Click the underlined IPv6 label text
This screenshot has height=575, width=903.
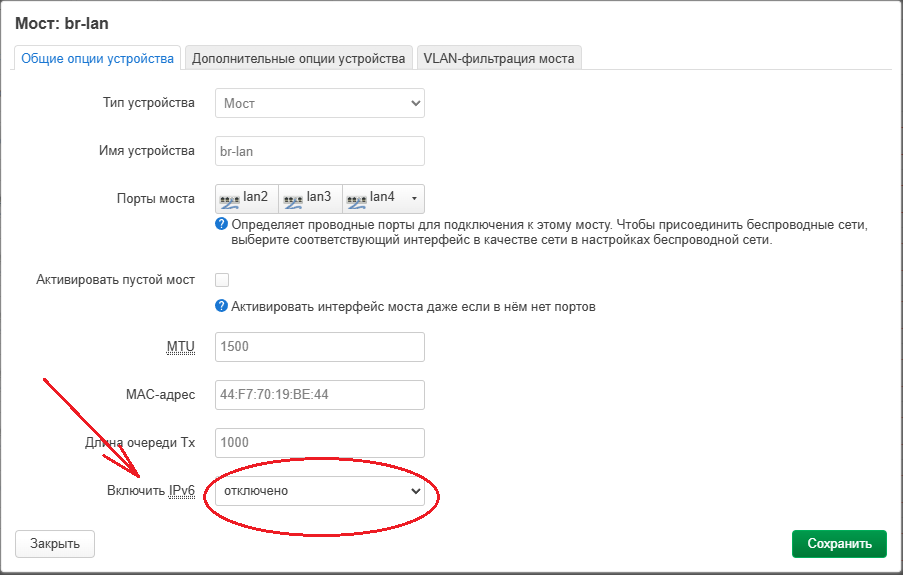click(x=181, y=491)
